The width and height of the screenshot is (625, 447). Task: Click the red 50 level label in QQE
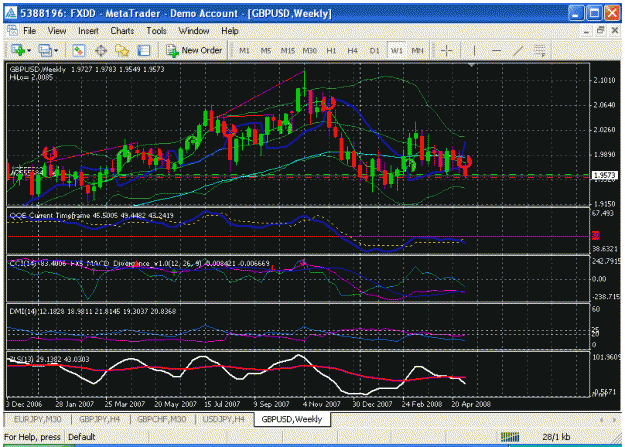[x=596, y=236]
